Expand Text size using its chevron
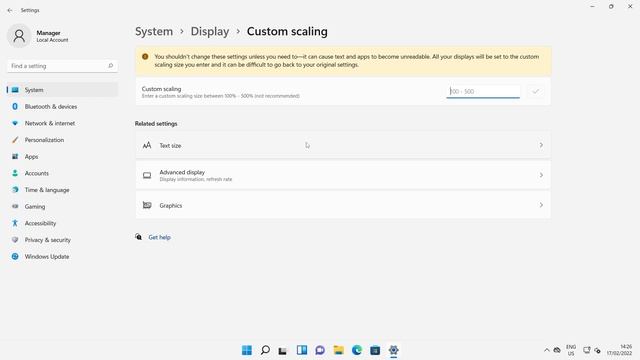 pyautogui.click(x=541, y=145)
